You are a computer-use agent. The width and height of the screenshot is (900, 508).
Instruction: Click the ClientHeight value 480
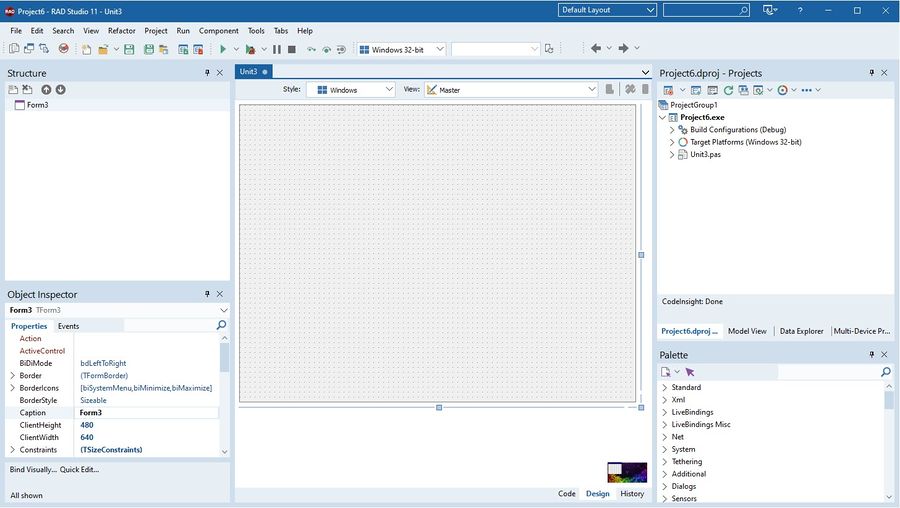tap(87, 425)
